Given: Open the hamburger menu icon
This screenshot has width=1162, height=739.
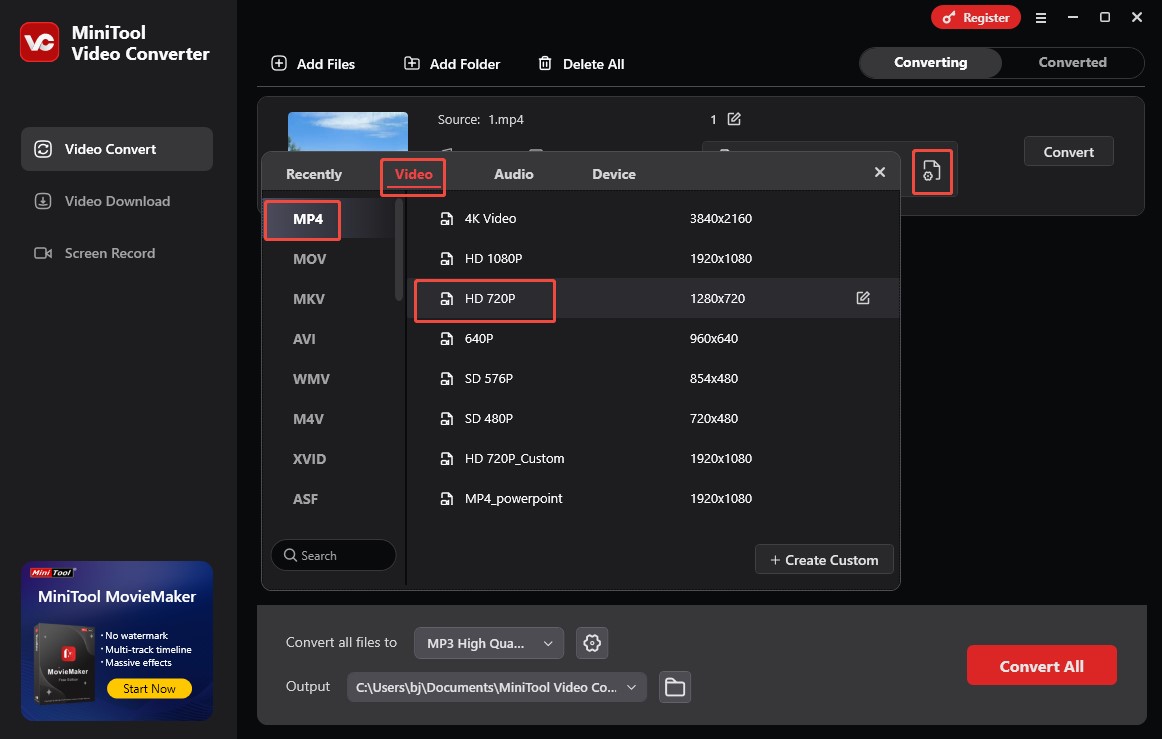Looking at the screenshot, I should click(1040, 18).
